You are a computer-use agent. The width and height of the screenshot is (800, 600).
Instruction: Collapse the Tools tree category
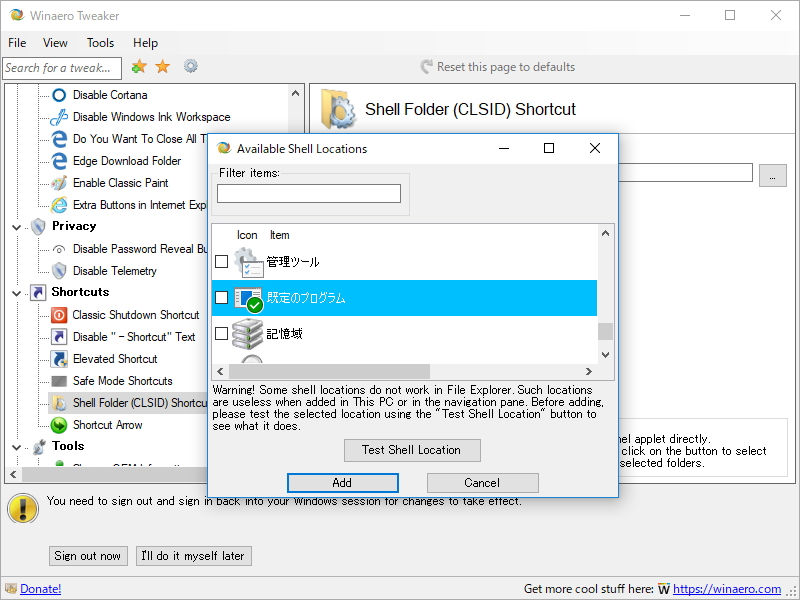click(x=16, y=447)
